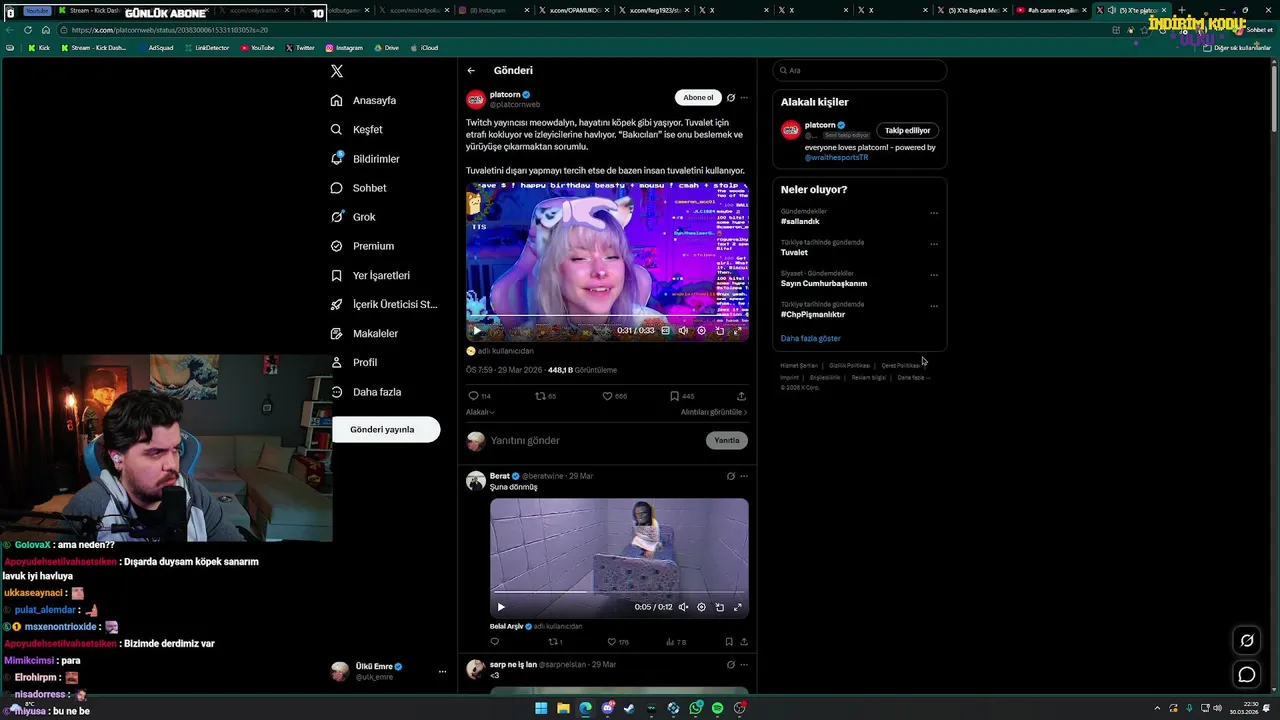Click the Ara search box
This screenshot has height=720, width=1280.
pyautogui.click(x=860, y=71)
